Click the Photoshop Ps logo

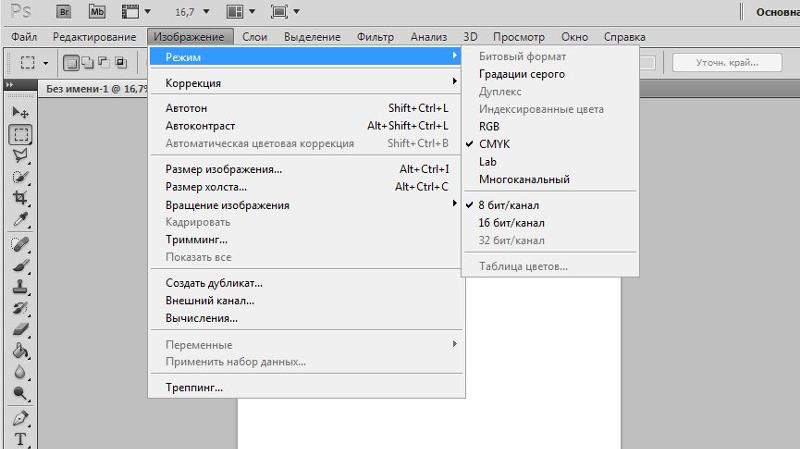click(x=20, y=11)
